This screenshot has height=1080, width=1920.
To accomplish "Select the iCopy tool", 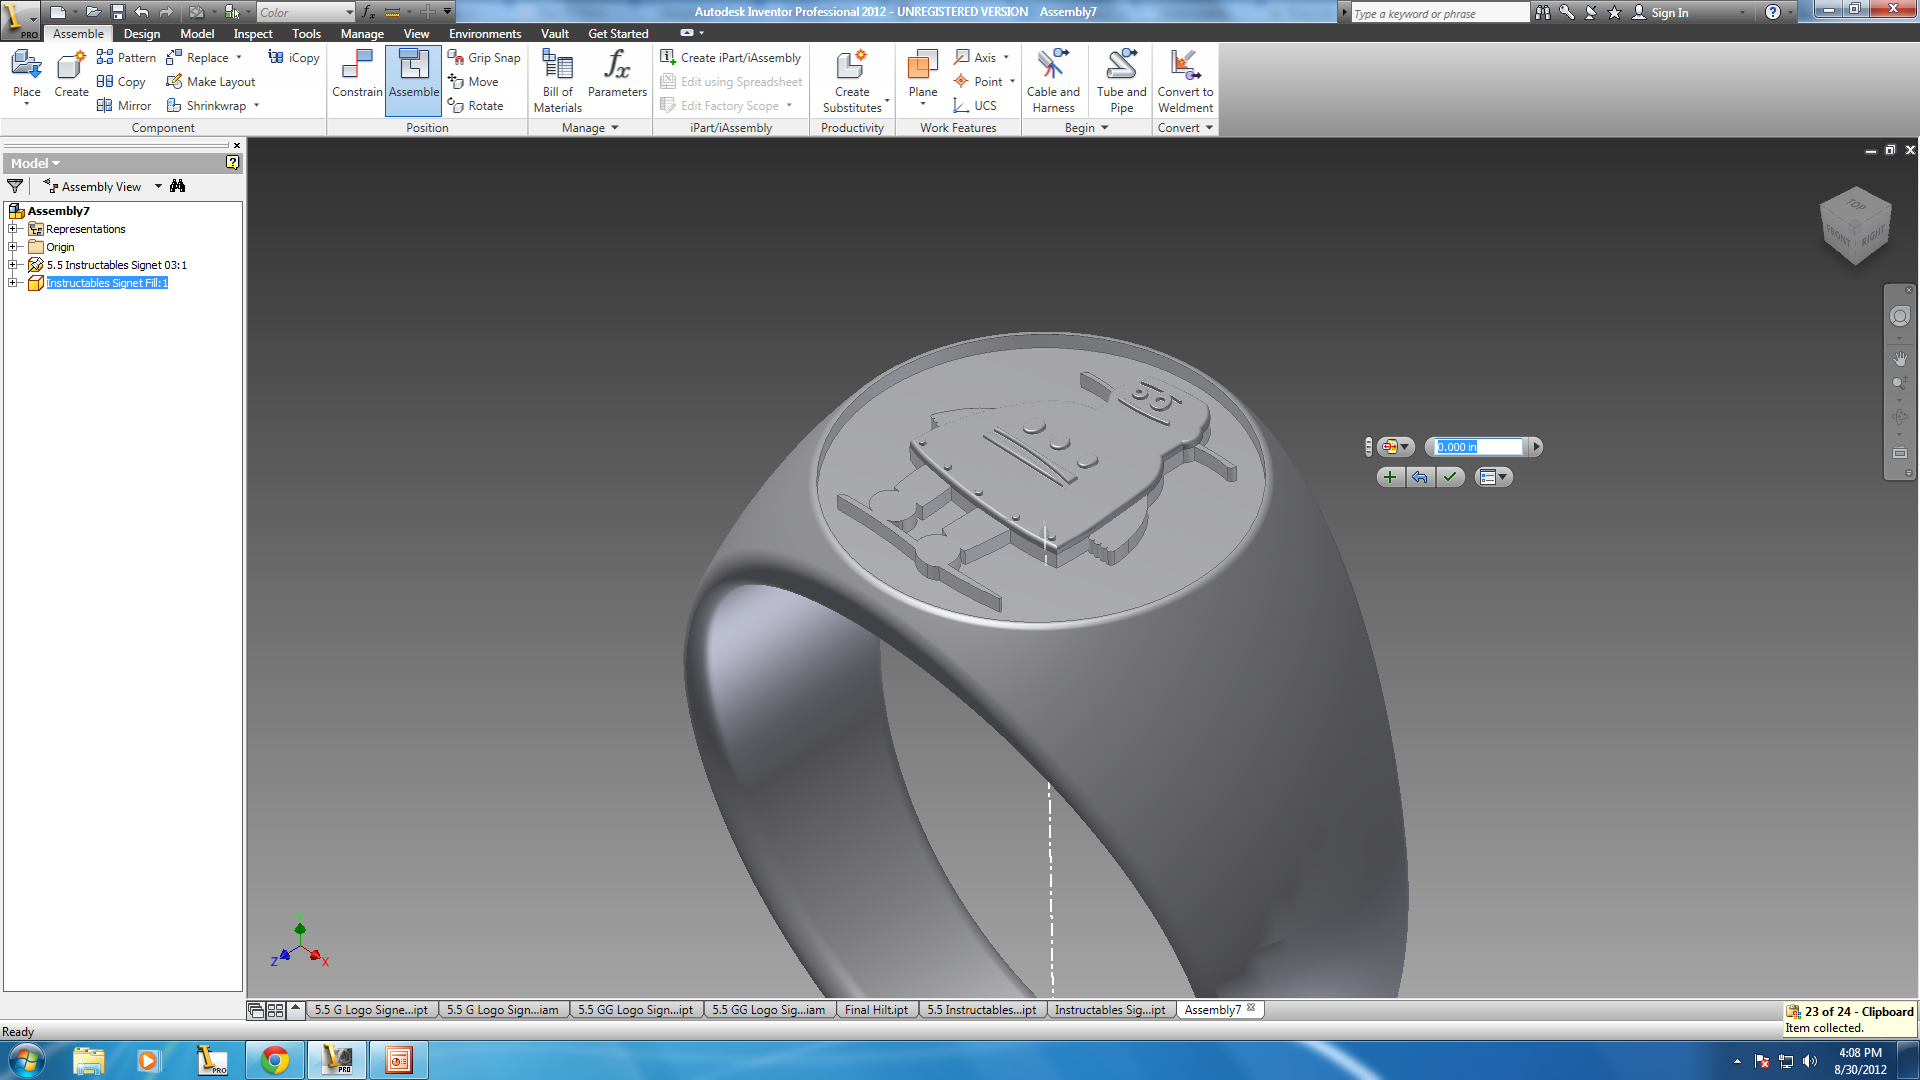I will click(x=294, y=57).
